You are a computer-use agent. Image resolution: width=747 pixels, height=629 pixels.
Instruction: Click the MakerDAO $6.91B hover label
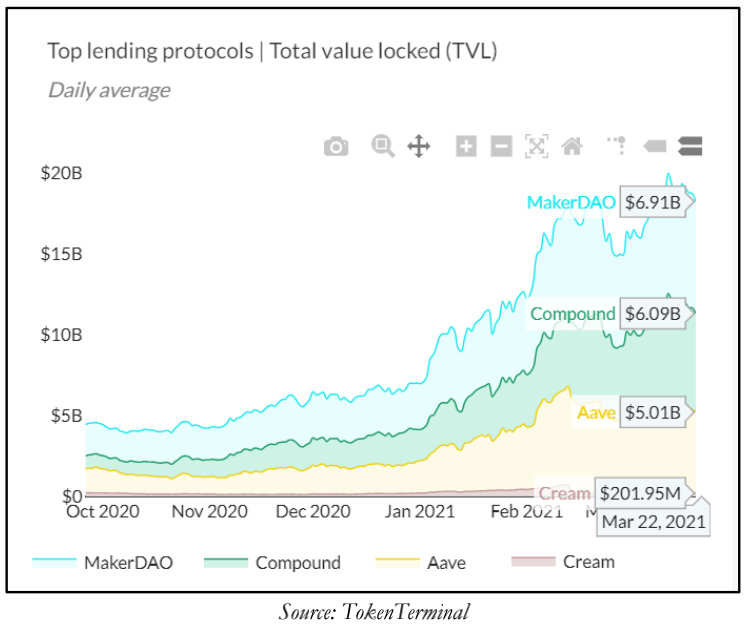pos(653,203)
